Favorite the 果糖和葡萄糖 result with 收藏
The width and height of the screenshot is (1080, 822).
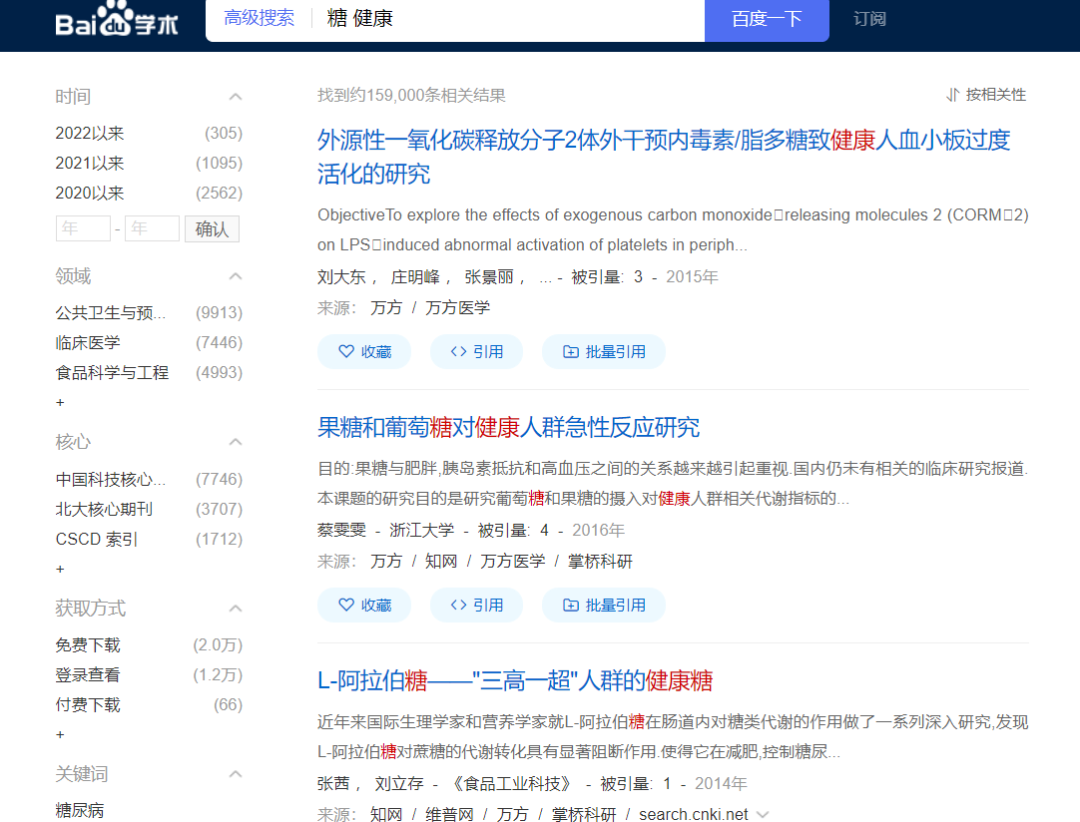pos(365,605)
